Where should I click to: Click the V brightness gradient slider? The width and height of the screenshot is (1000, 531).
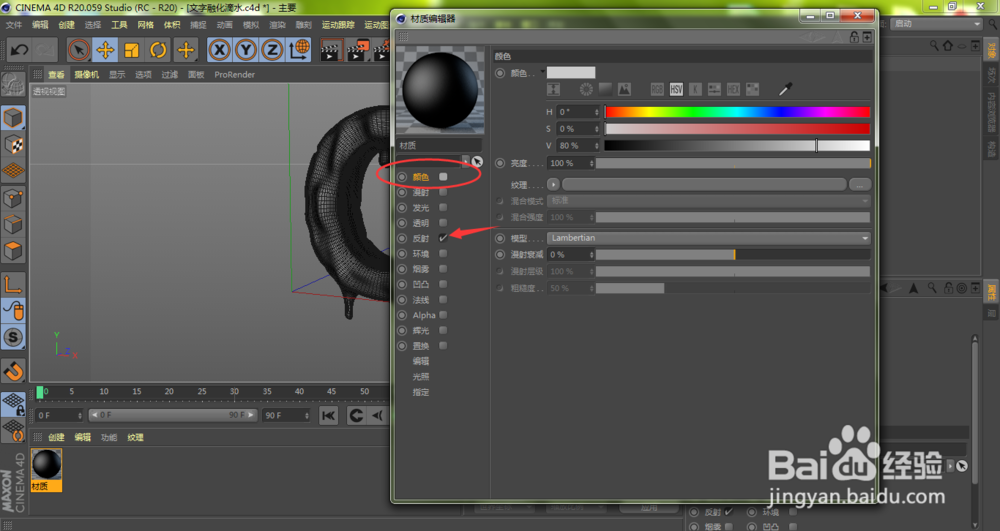[737, 145]
